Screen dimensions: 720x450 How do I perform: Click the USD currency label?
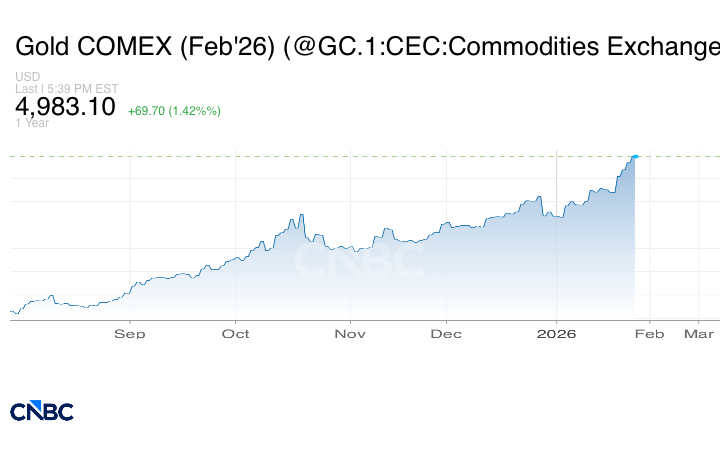tap(26, 77)
